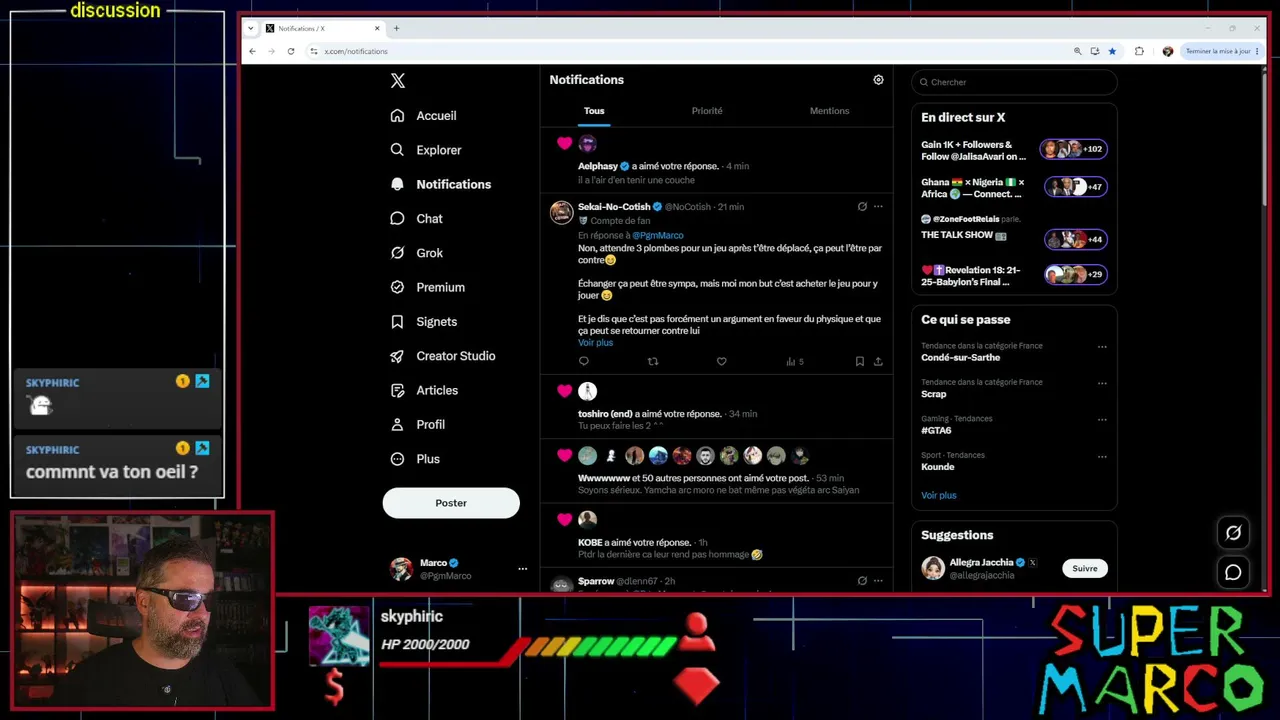Open the KOBE like notification

pyautogui.click(x=716, y=535)
